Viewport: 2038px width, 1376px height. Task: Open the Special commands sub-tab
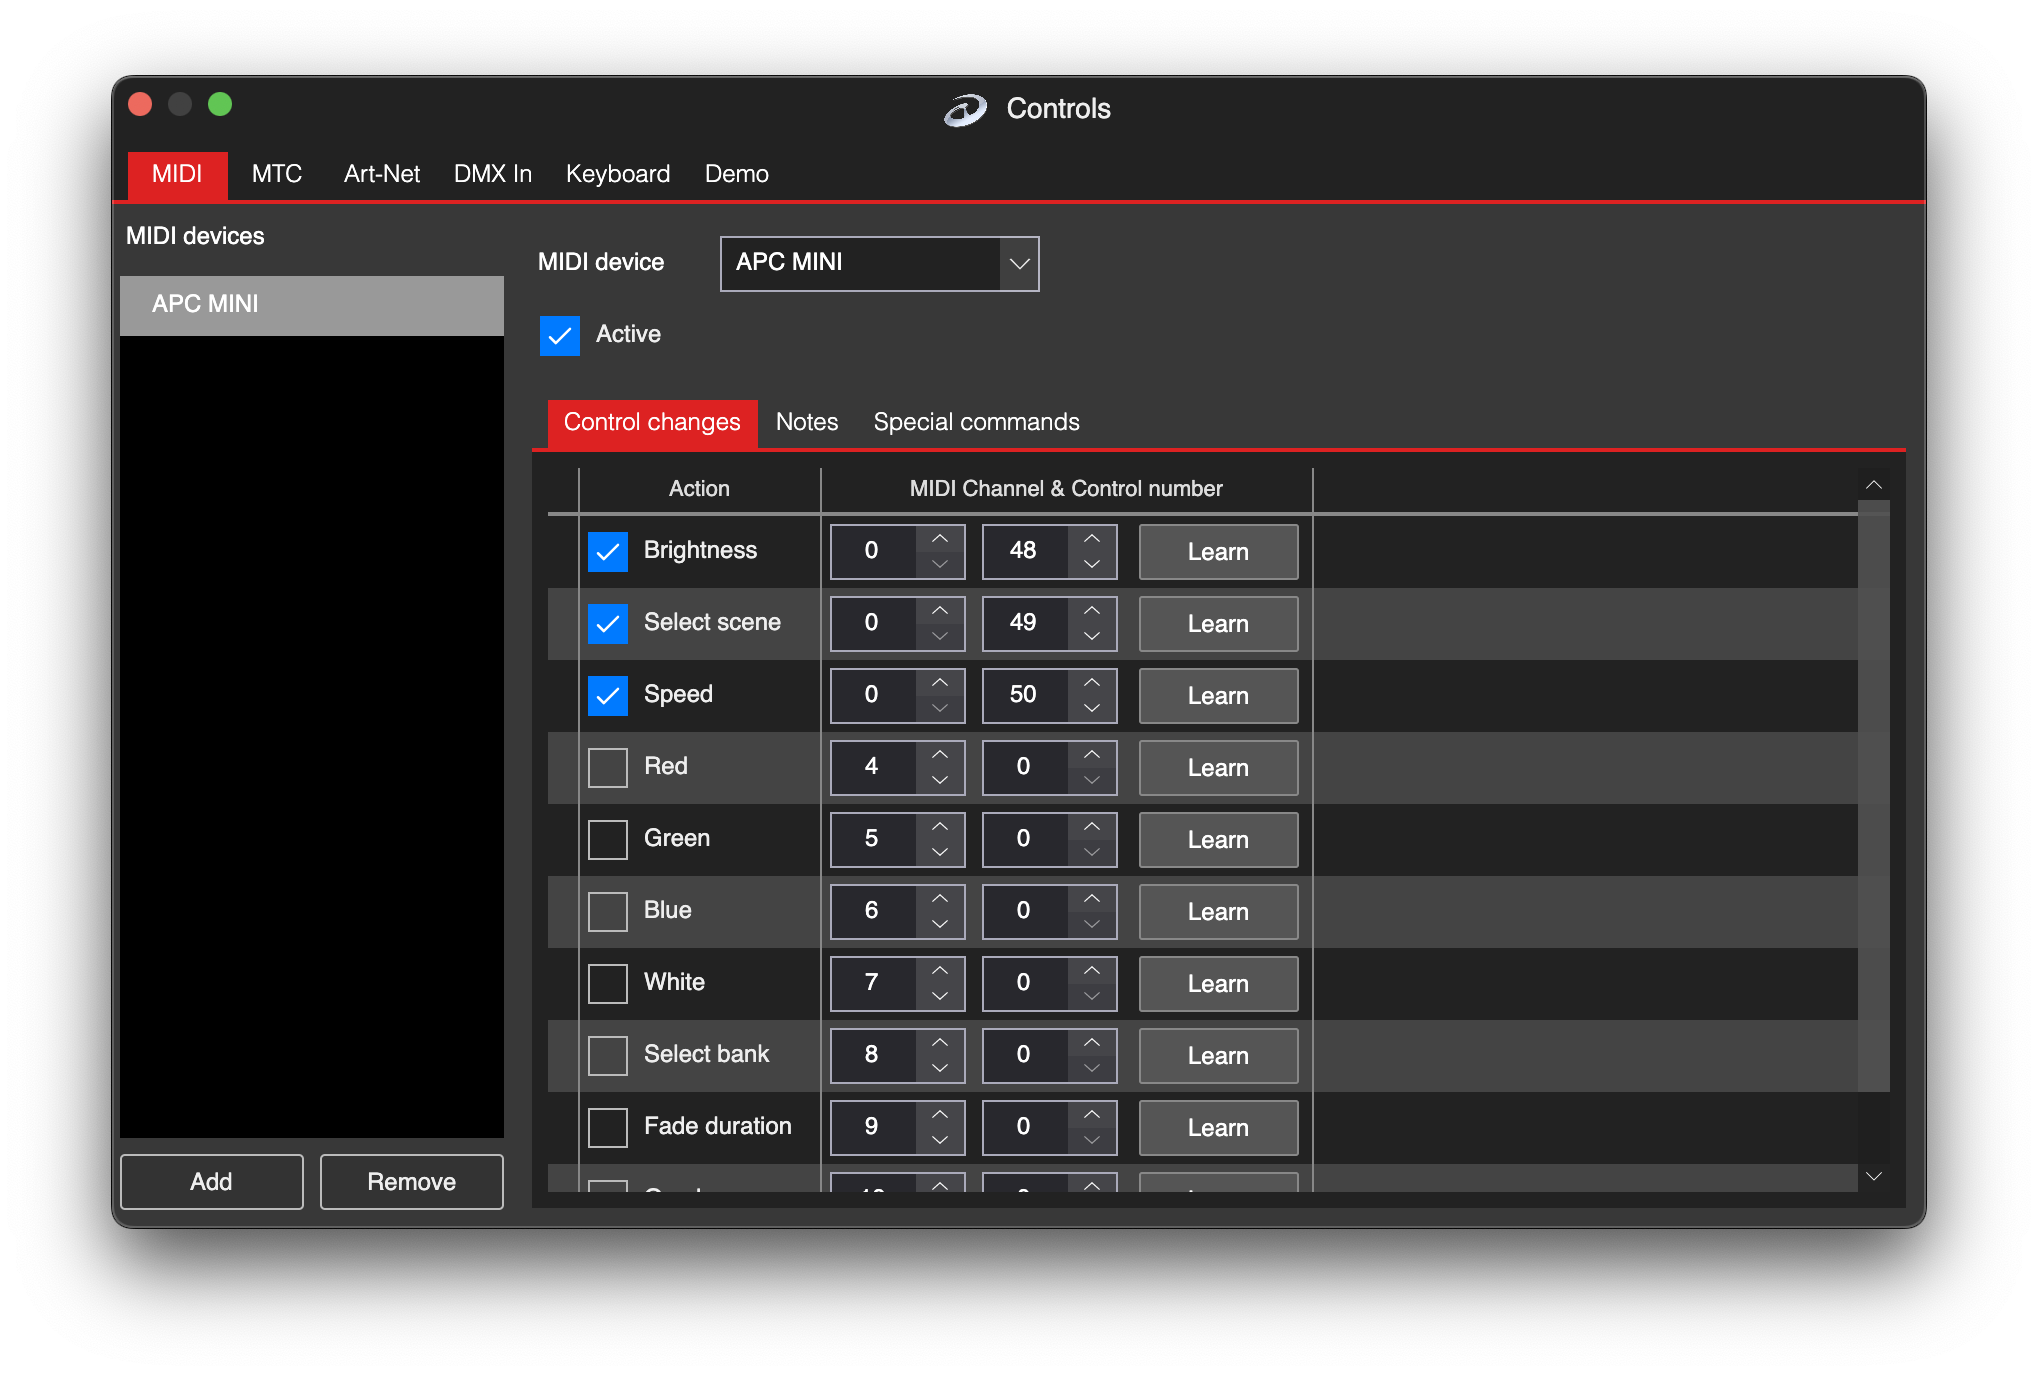[x=977, y=422]
